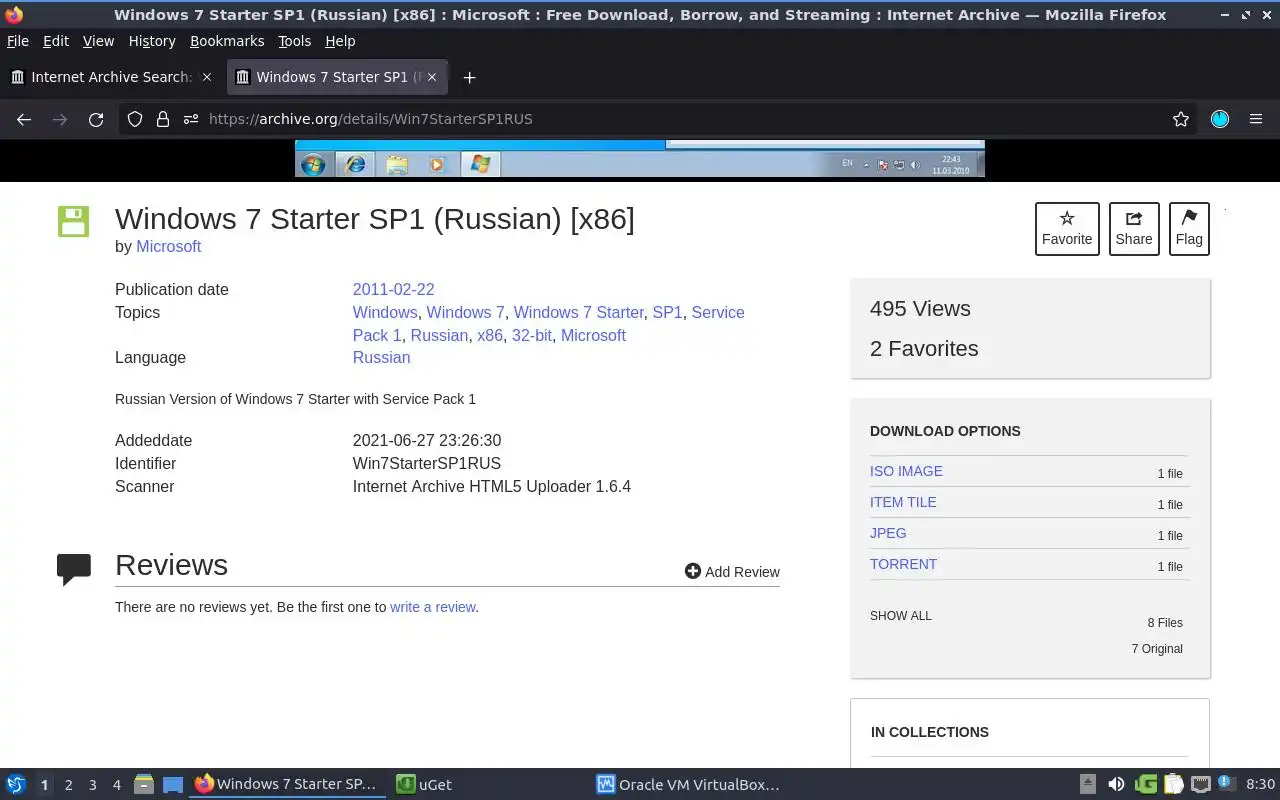Click the clipboard tray icon
Screen dimensions: 1280x800
click(1173, 784)
